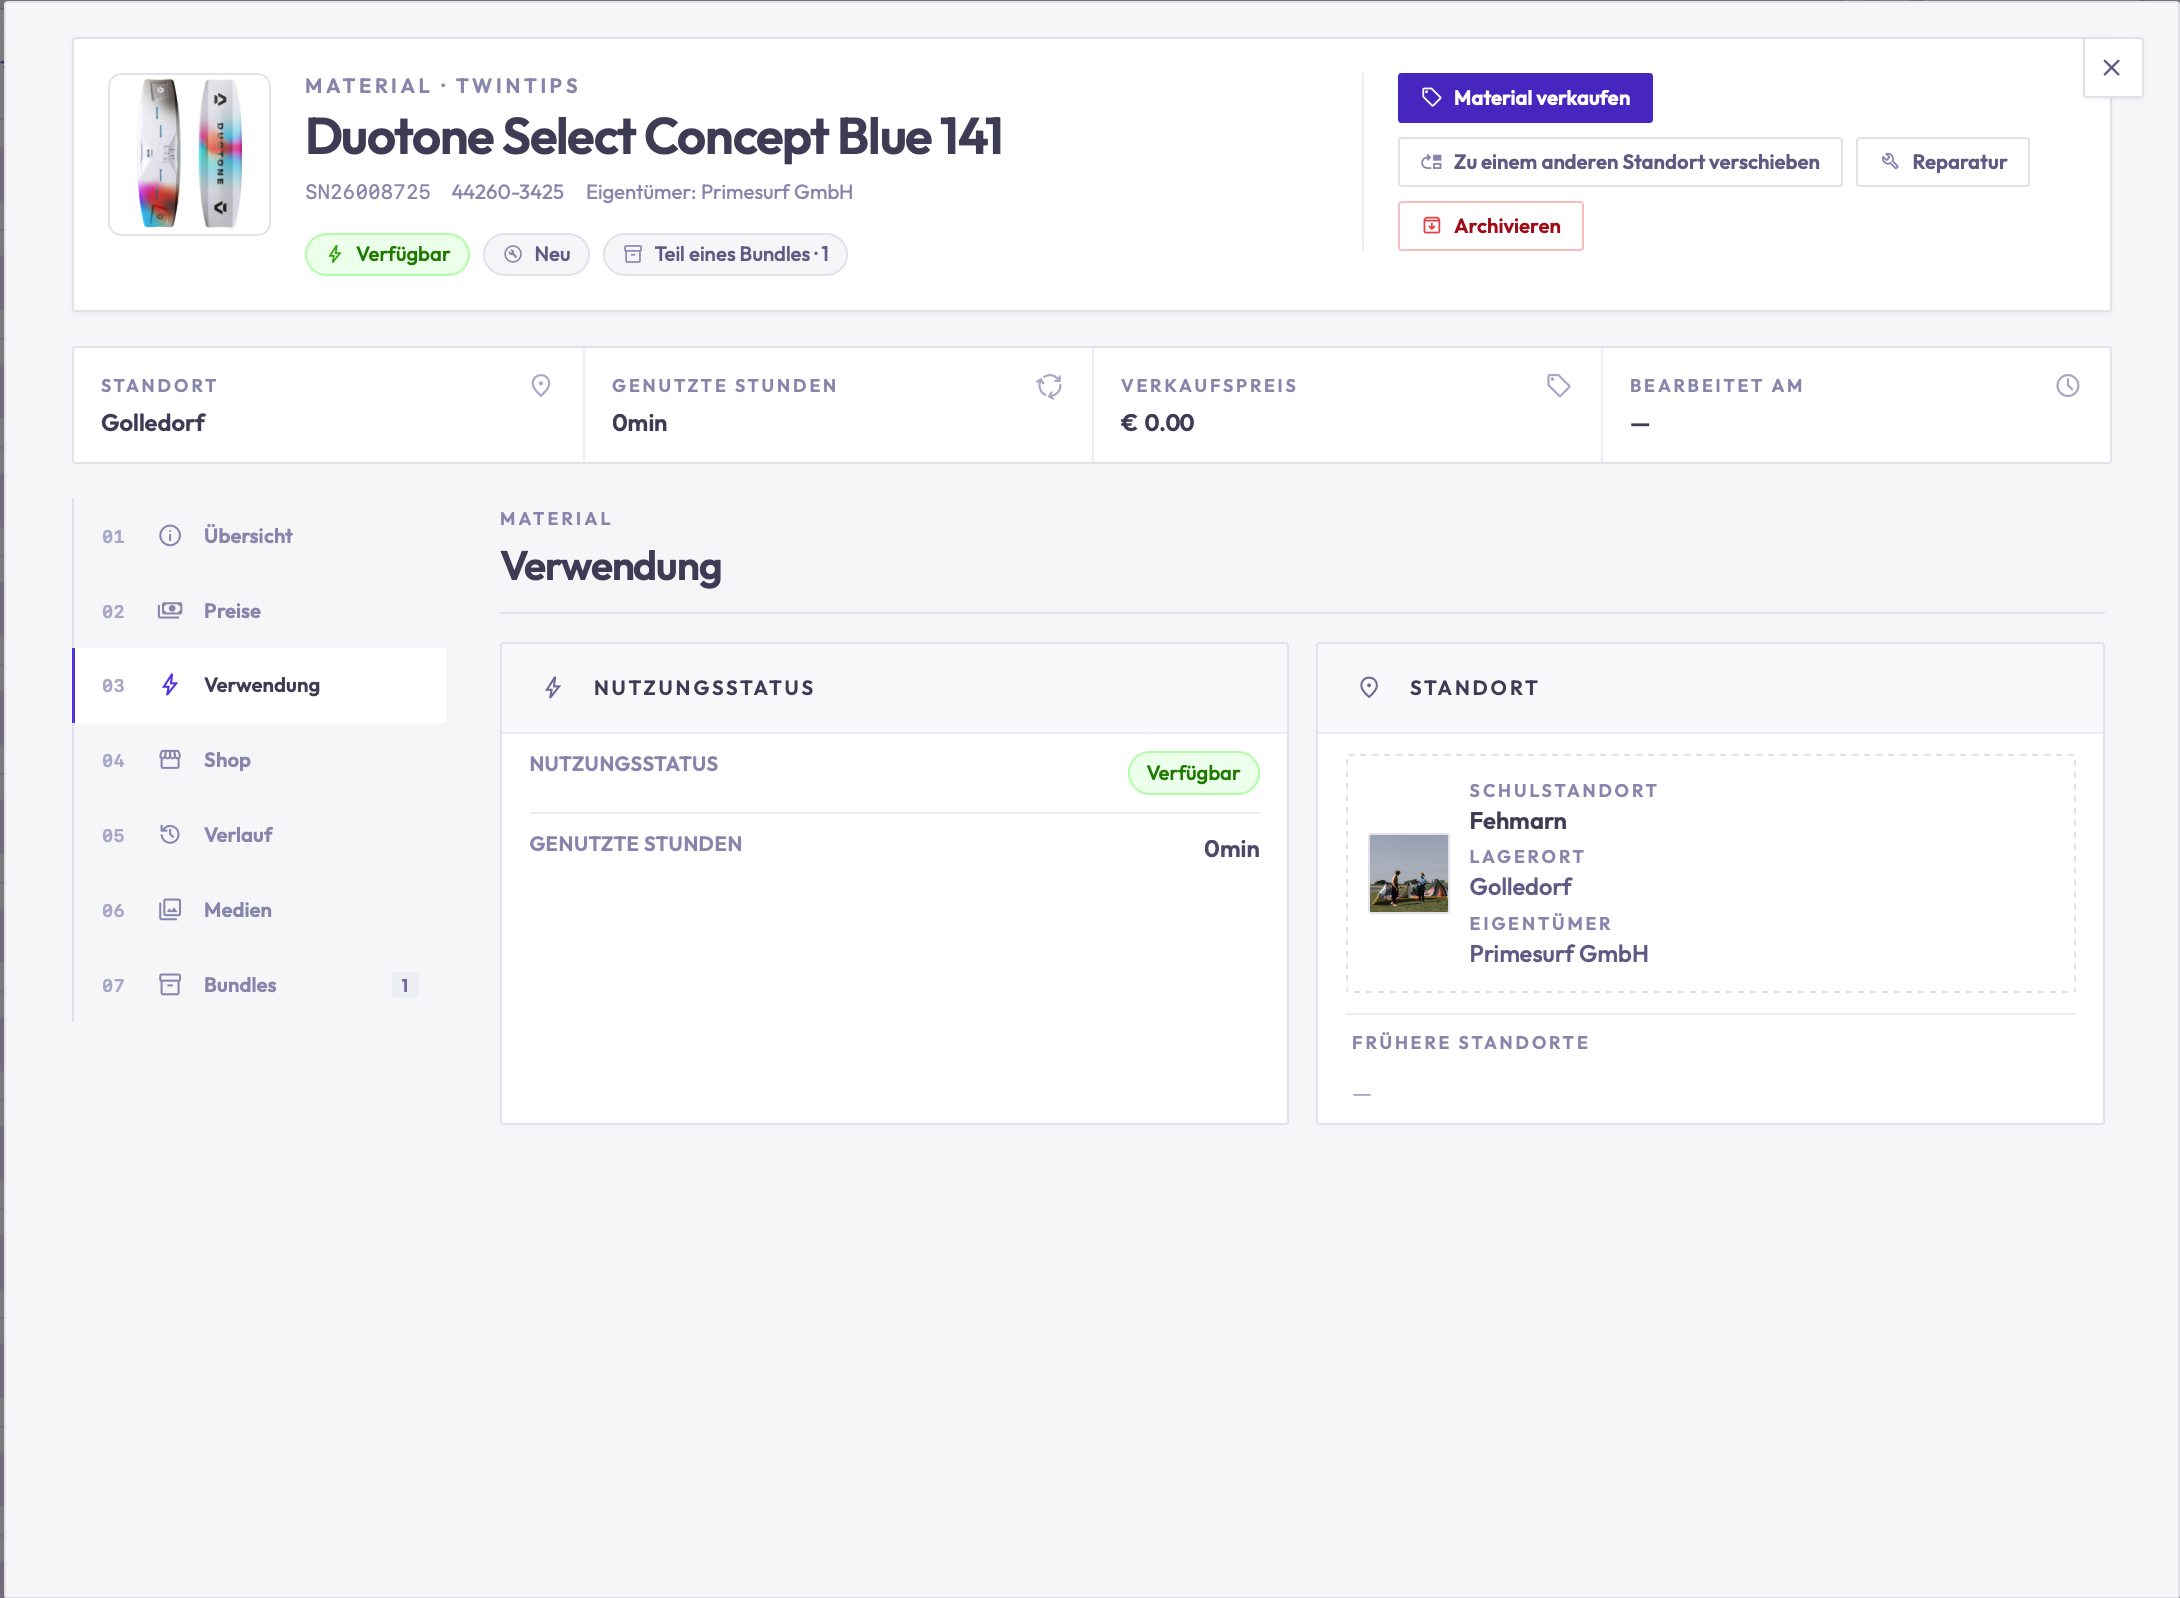Screen dimensions: 2180x1598
Task: Click the Teil eines Bundles badge
Action: click(725, 254)
